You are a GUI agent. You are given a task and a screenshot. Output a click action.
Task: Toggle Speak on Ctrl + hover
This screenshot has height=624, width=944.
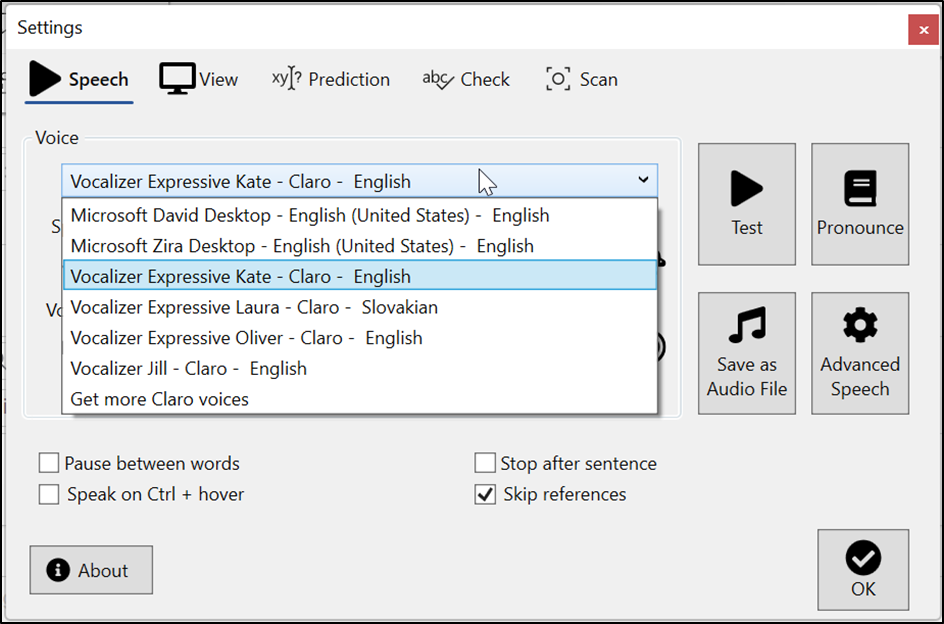tap(49, 494)
